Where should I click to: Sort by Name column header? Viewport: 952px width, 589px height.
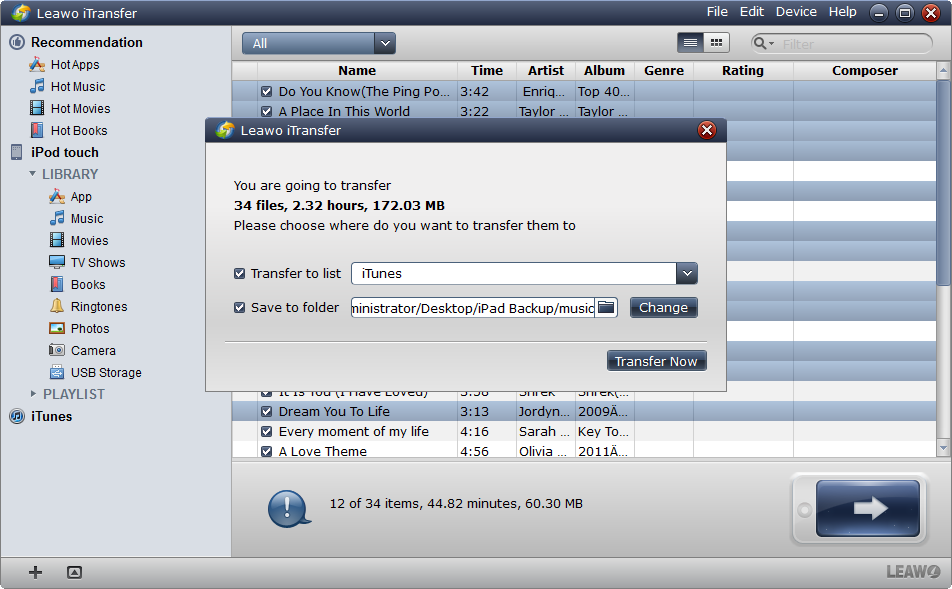click(x=357, y=70)
